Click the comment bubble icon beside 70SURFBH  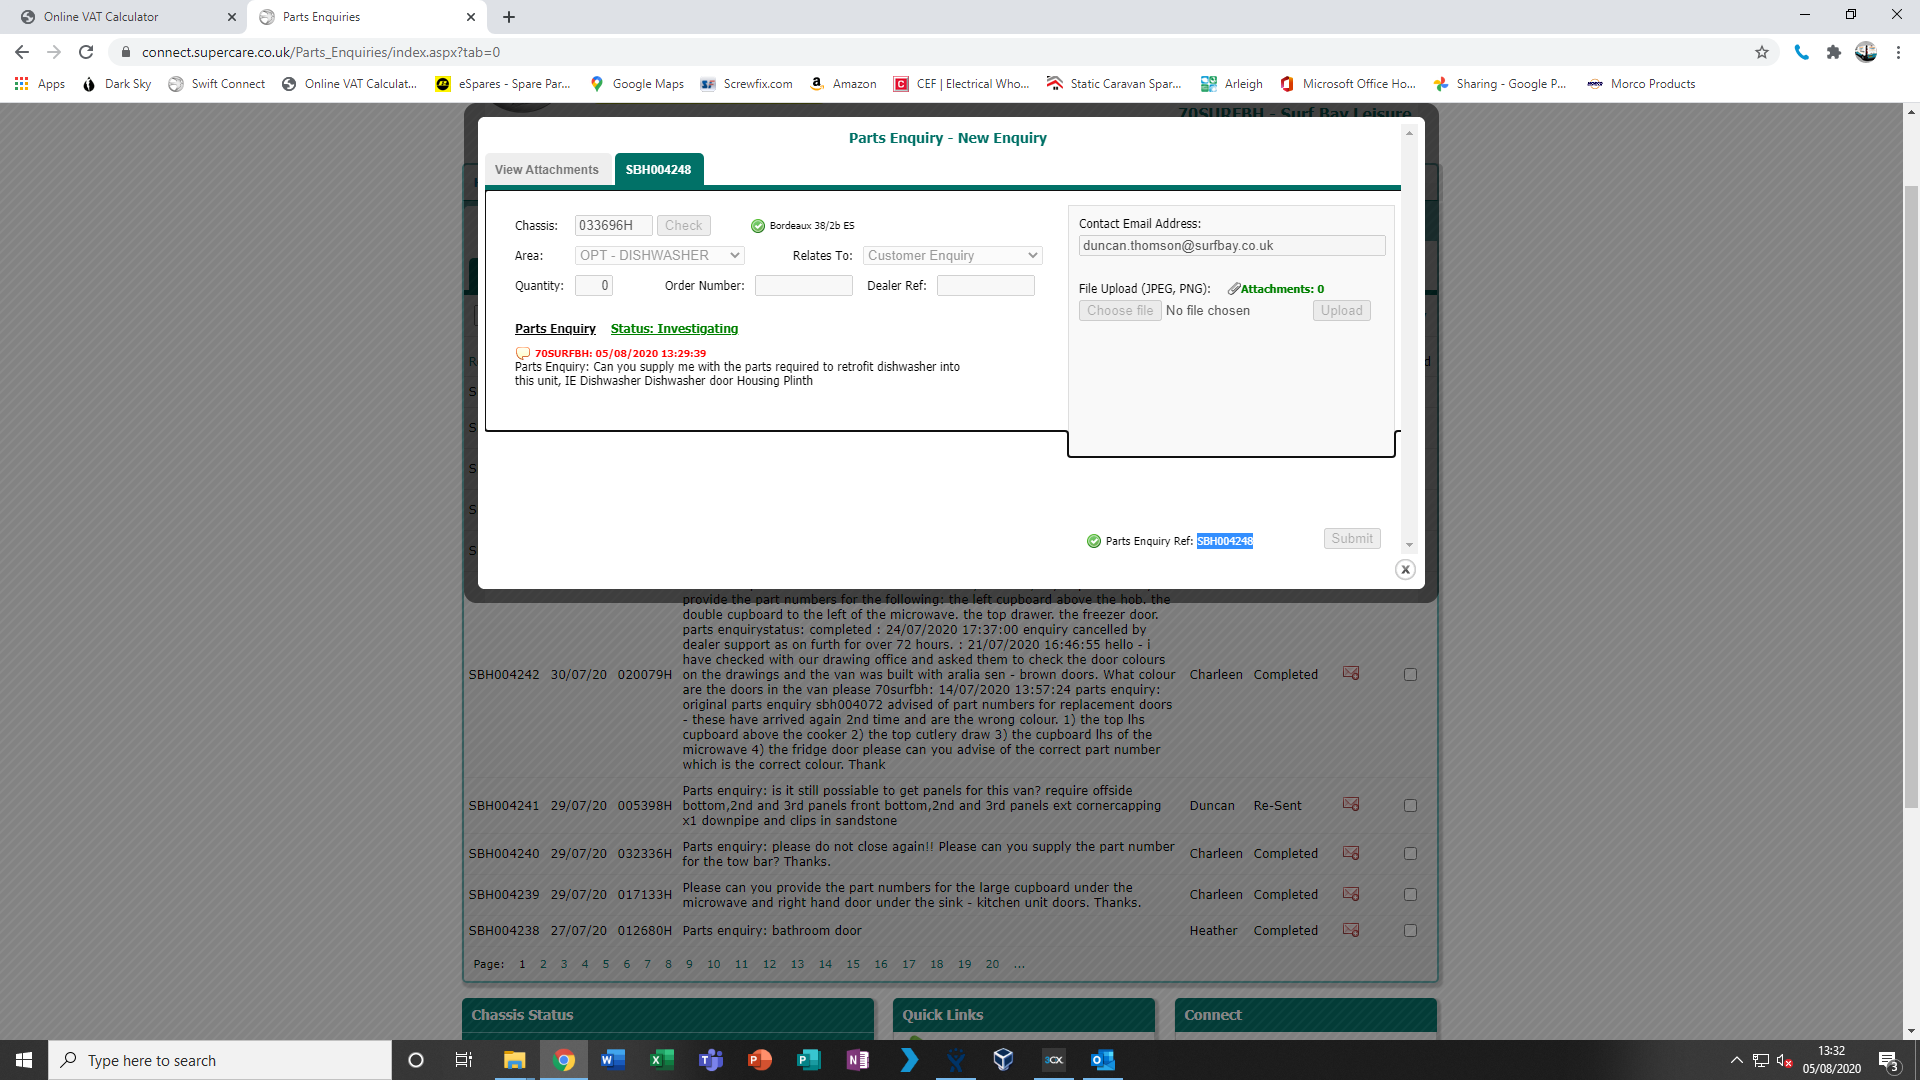coord(522,353)
